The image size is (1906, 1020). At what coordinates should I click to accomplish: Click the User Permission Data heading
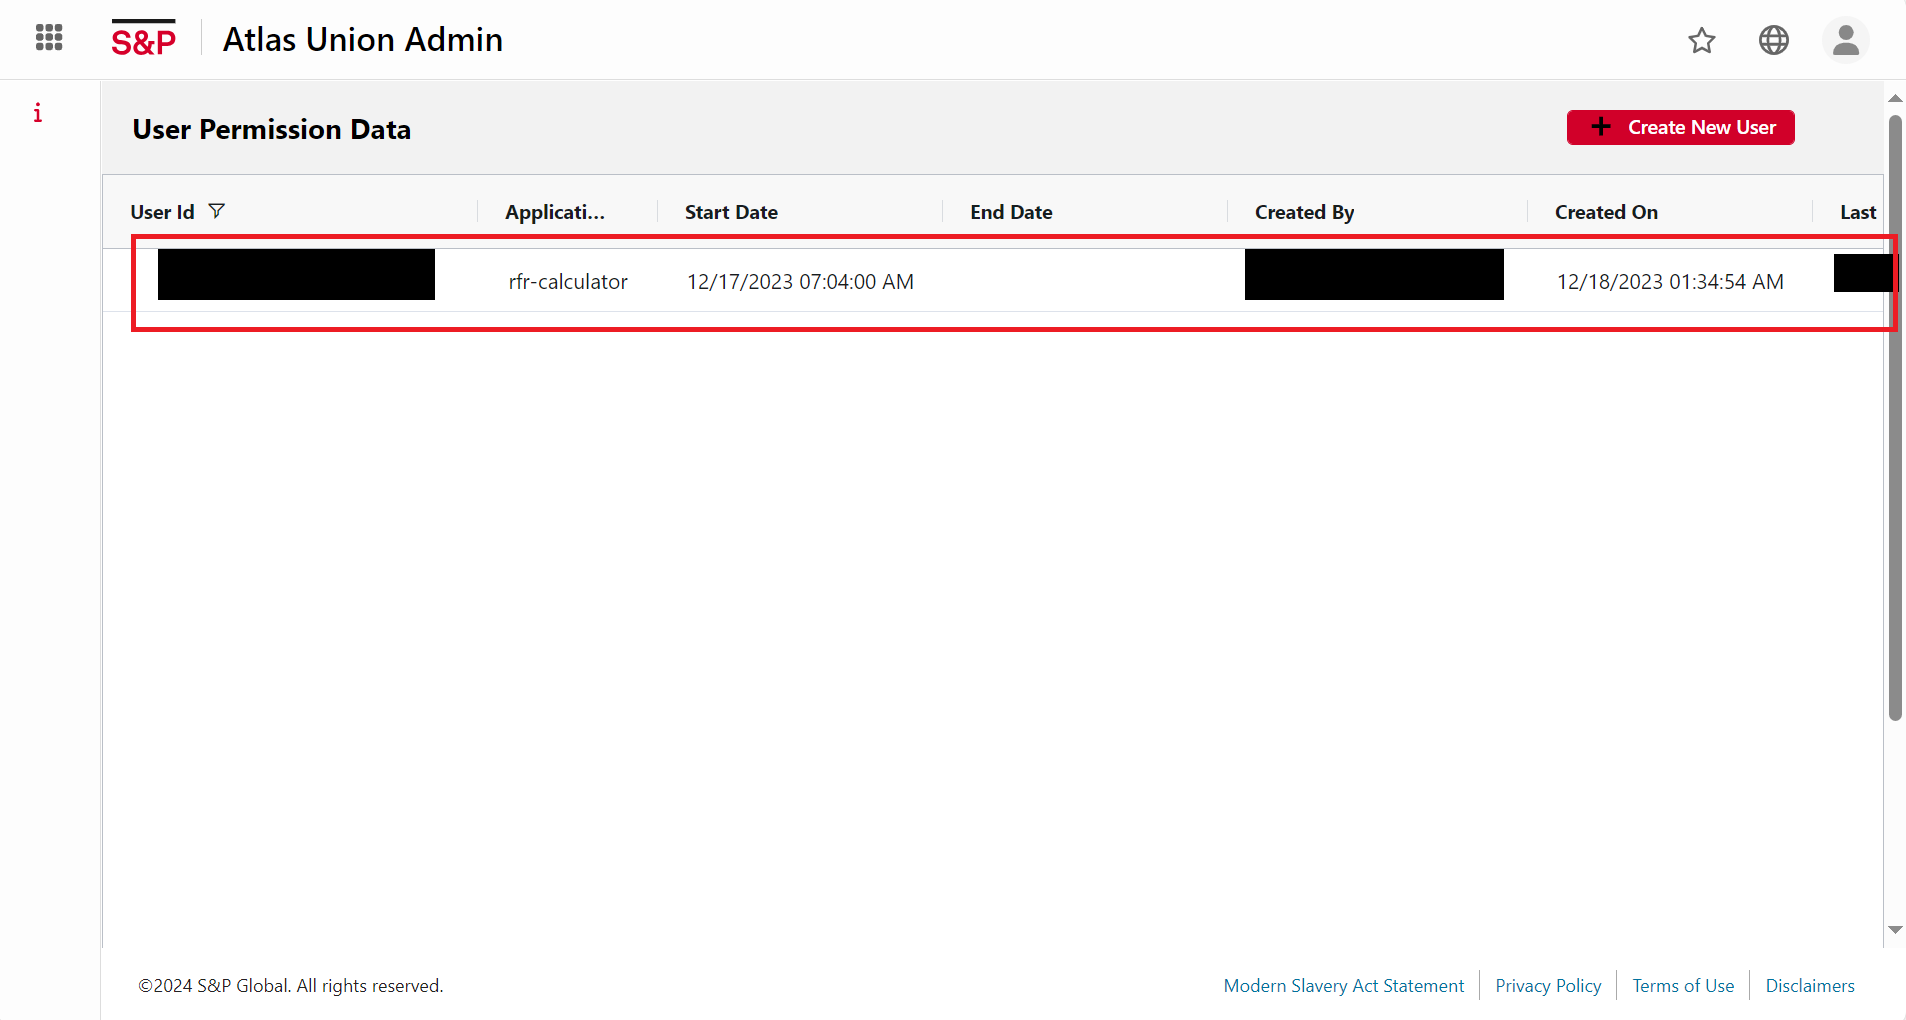[272, 129]
